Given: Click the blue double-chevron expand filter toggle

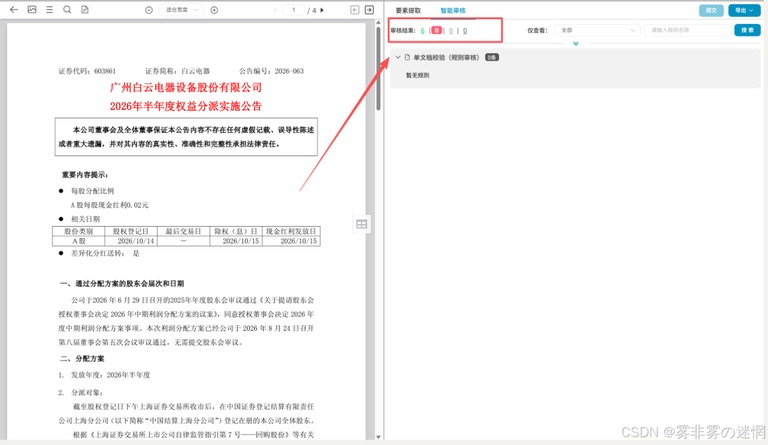Looking at the screenshot, I should click(x=576, y=44).
